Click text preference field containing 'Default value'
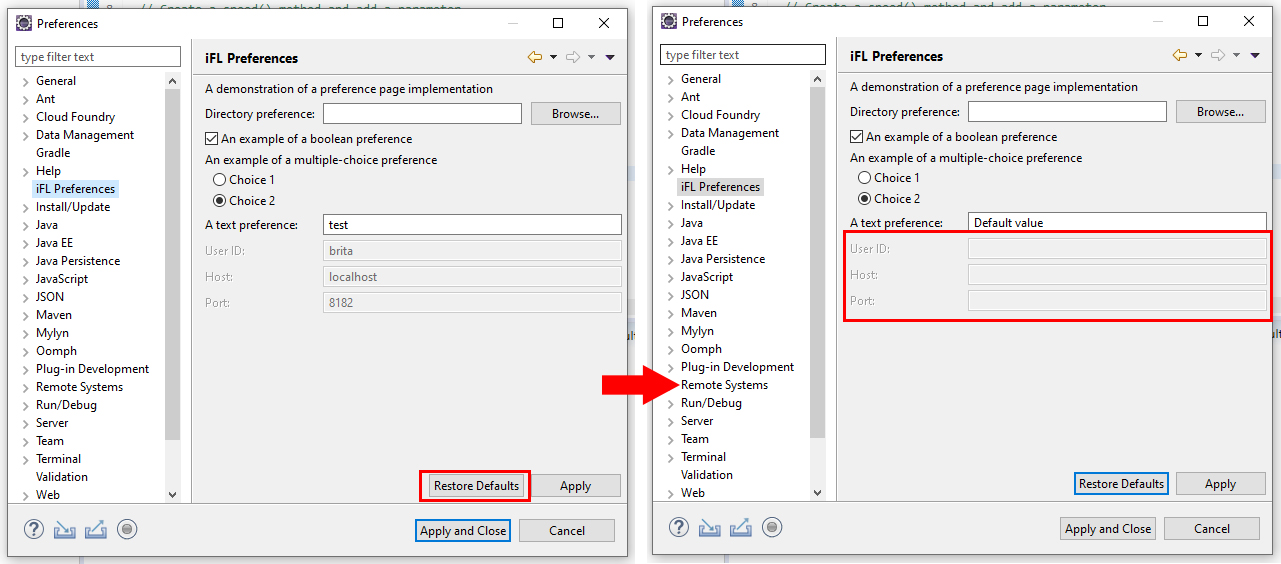 tap(1117, 223)
